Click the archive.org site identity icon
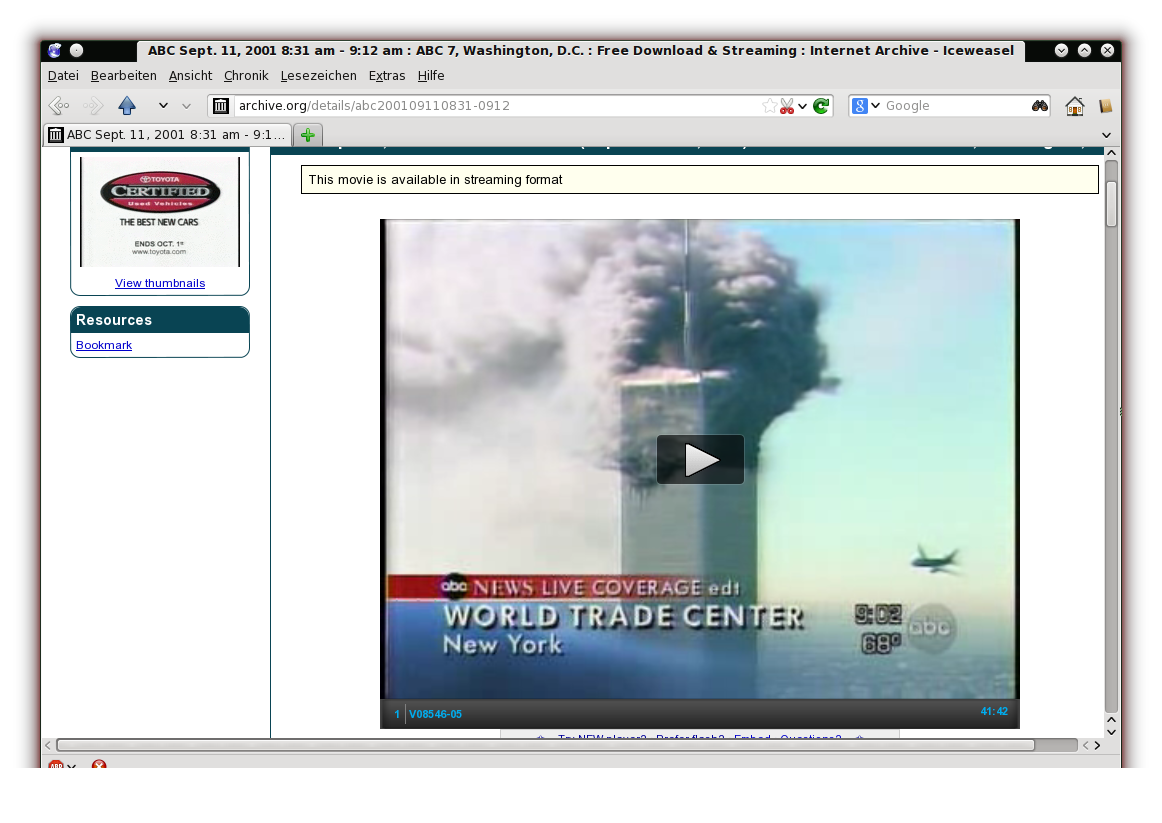This screenshot has height=823, width=1162. 221,106
